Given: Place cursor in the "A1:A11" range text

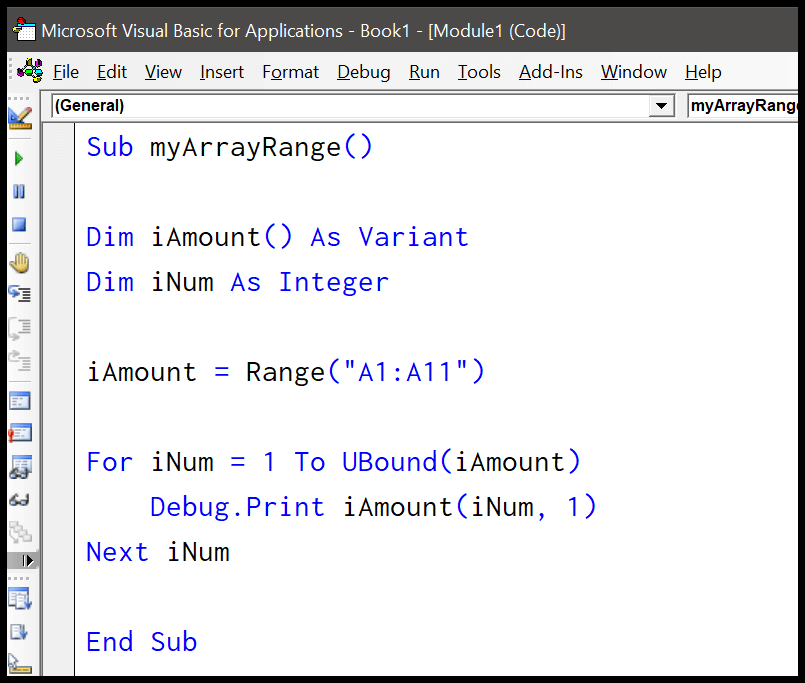Looking at the screenshot, I should click(x=406, y=372).
